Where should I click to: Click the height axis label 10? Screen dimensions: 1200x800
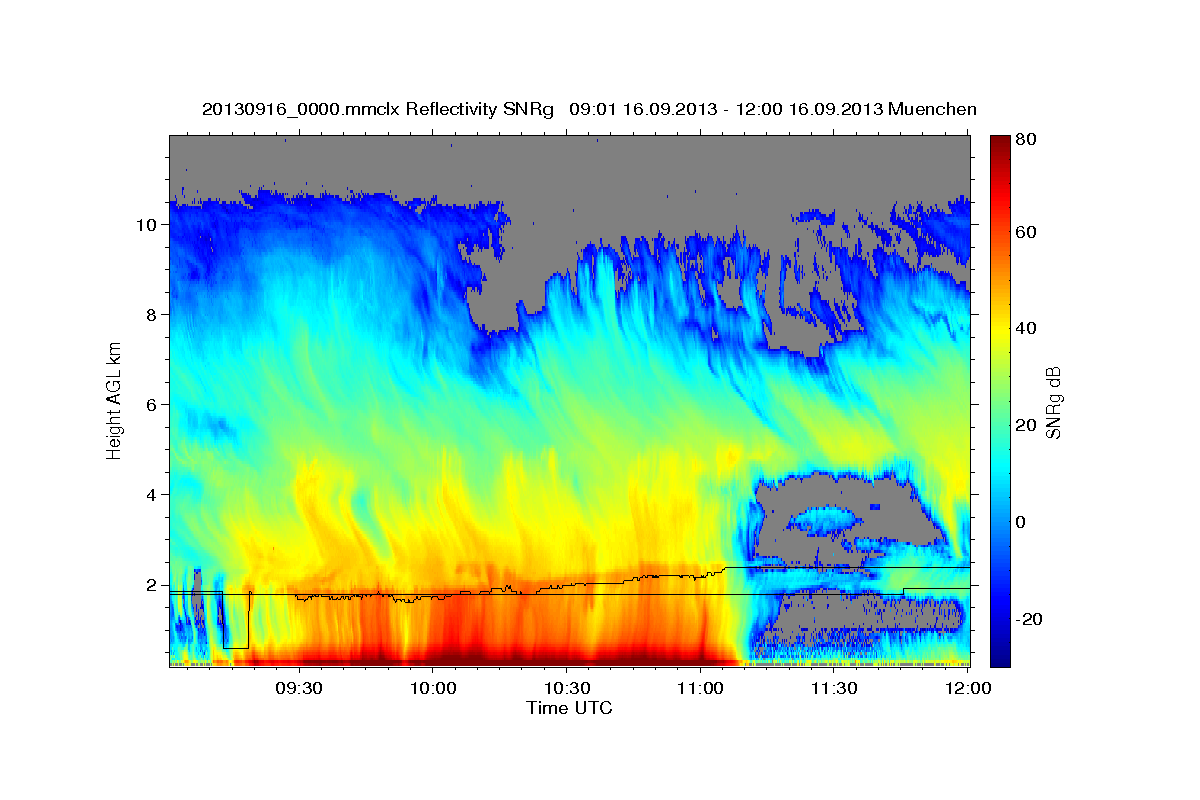tap(149, 225)
